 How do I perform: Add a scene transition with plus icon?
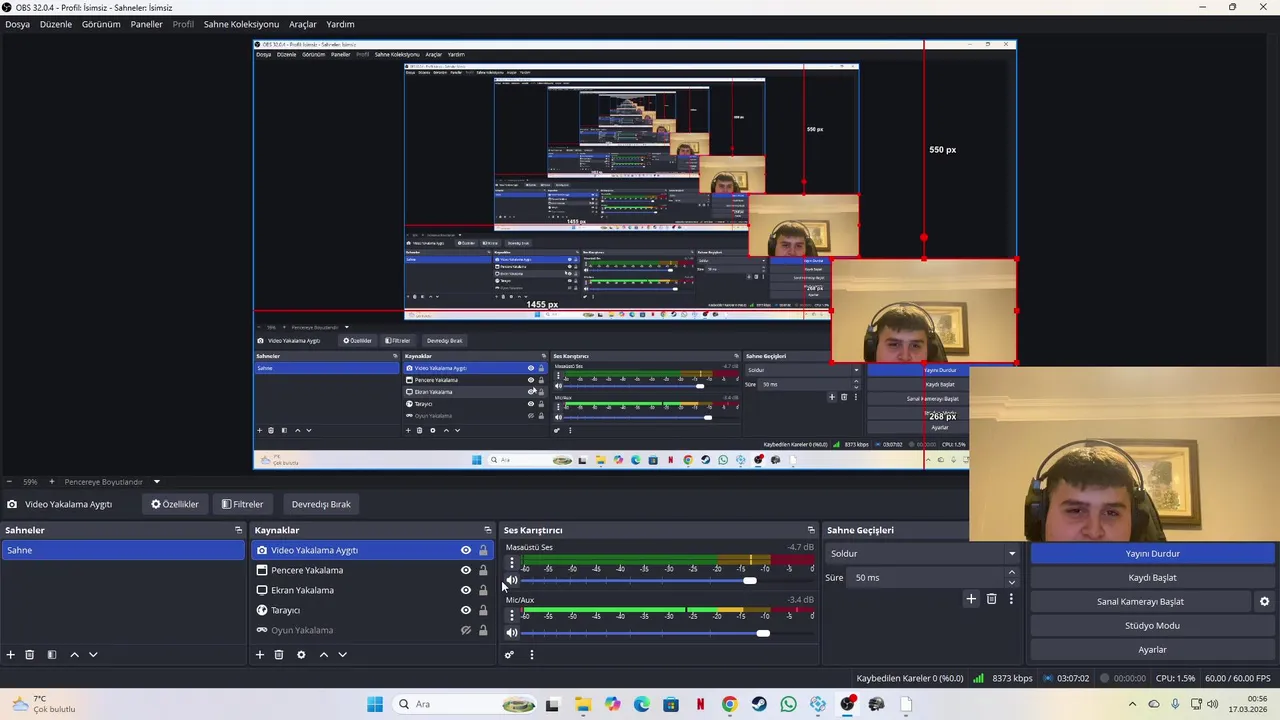(970, 598)
